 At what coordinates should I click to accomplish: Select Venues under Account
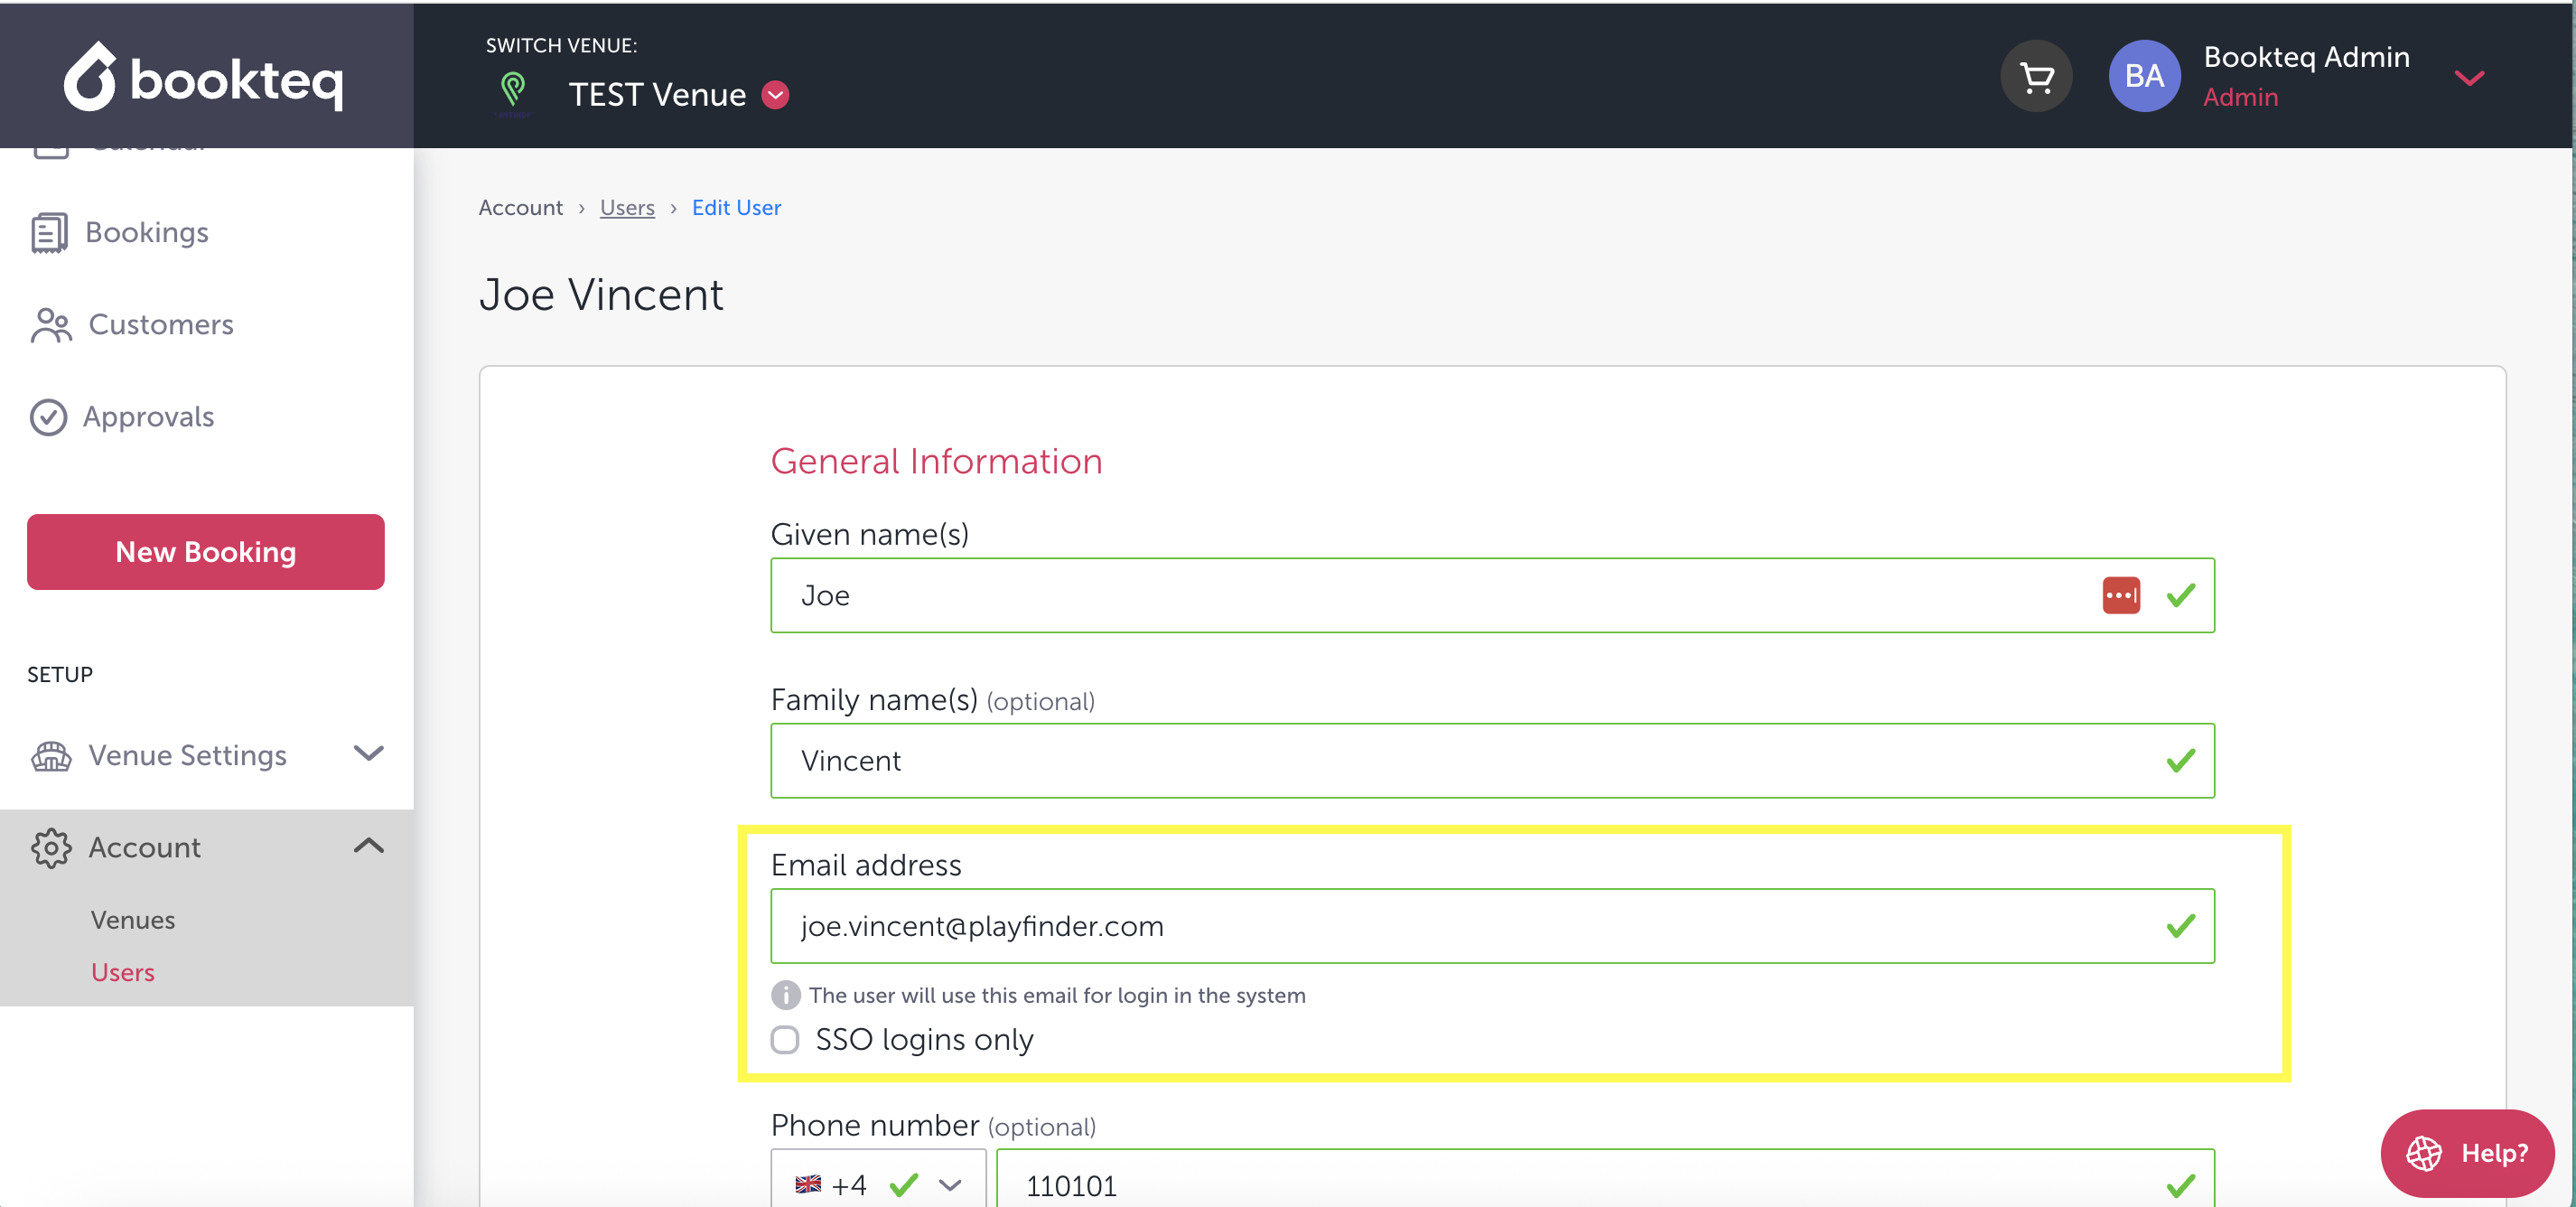point(133,919)
